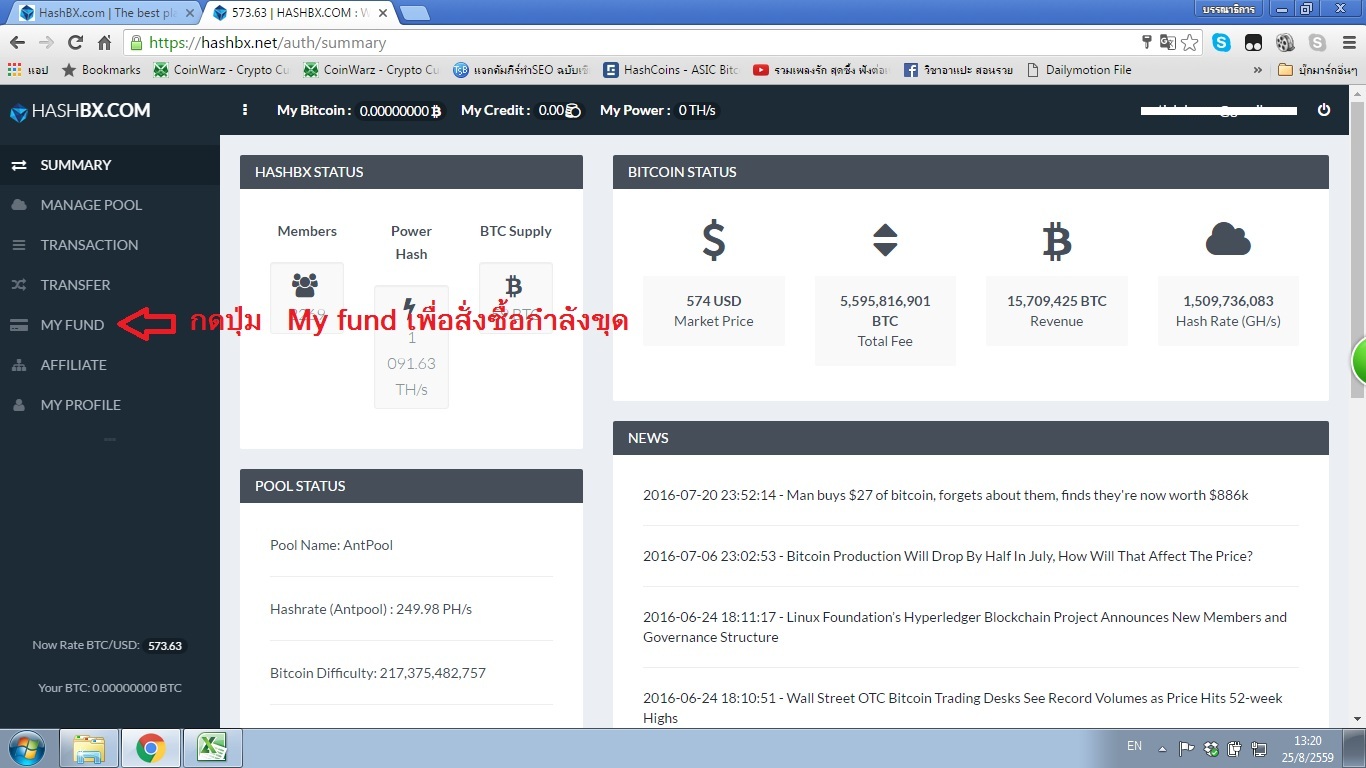Click the black Tampermonkey extension icon
Image resolution: width=1366 pixels, height=768 pixels.
[x=1253, y=43]
